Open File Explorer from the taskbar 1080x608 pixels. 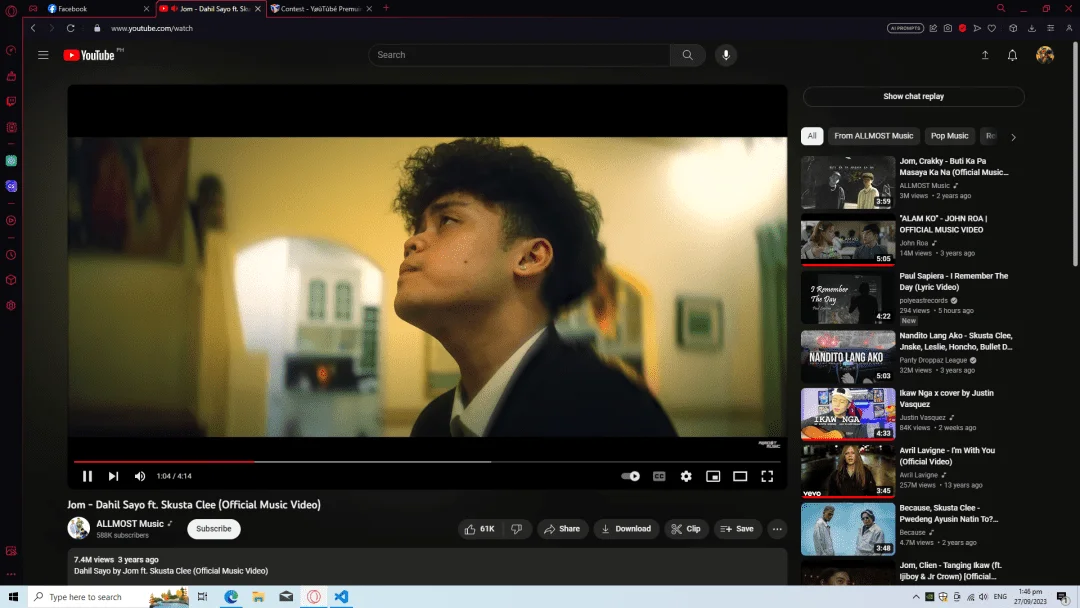tap(258, 597)
